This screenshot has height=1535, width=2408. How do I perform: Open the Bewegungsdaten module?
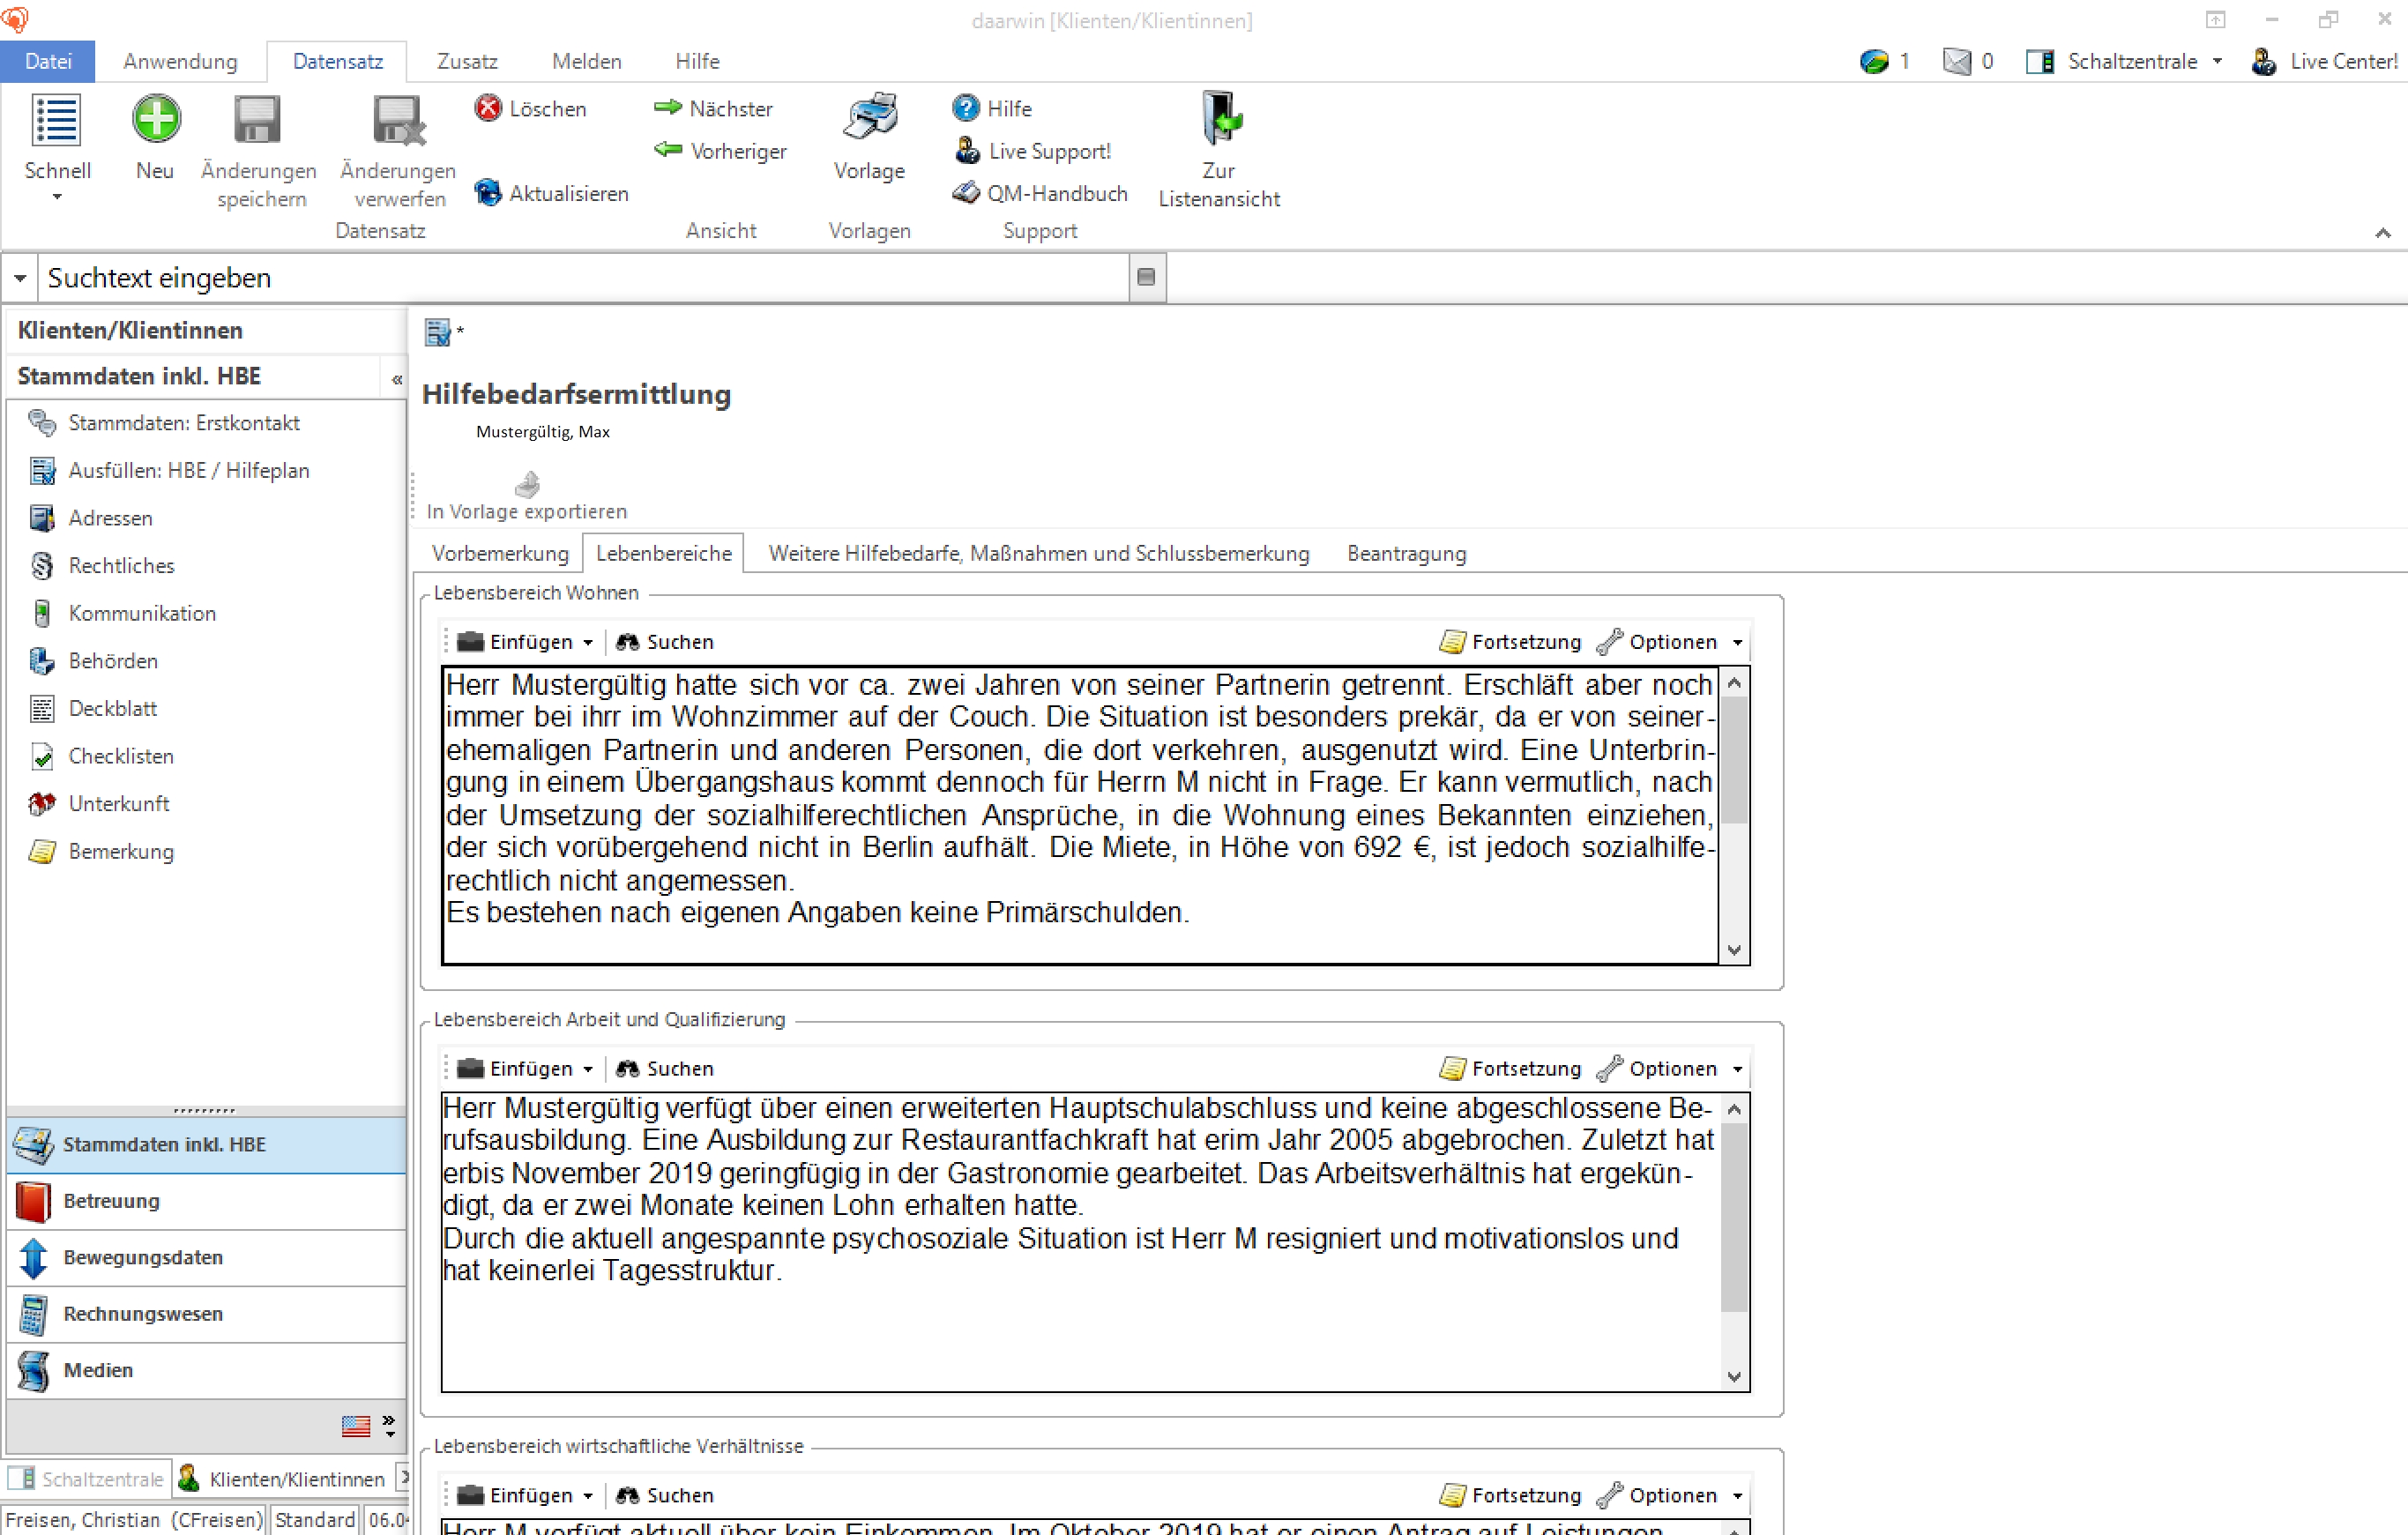[x=207, y=1257]
